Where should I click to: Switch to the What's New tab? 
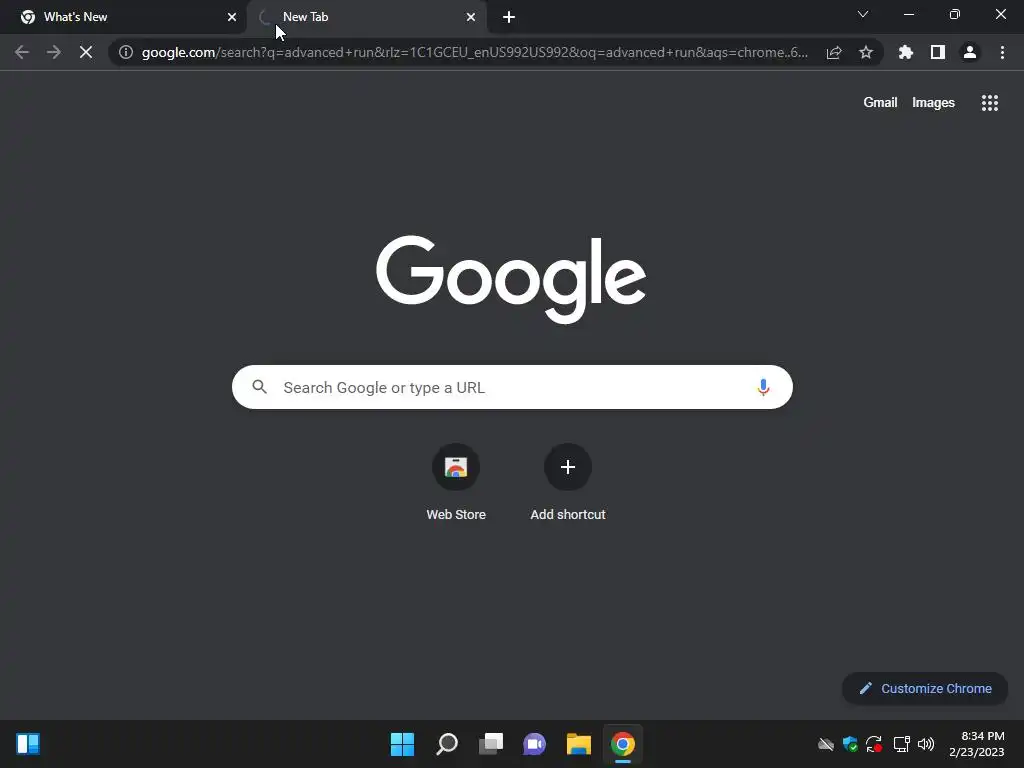click(123, 17)
